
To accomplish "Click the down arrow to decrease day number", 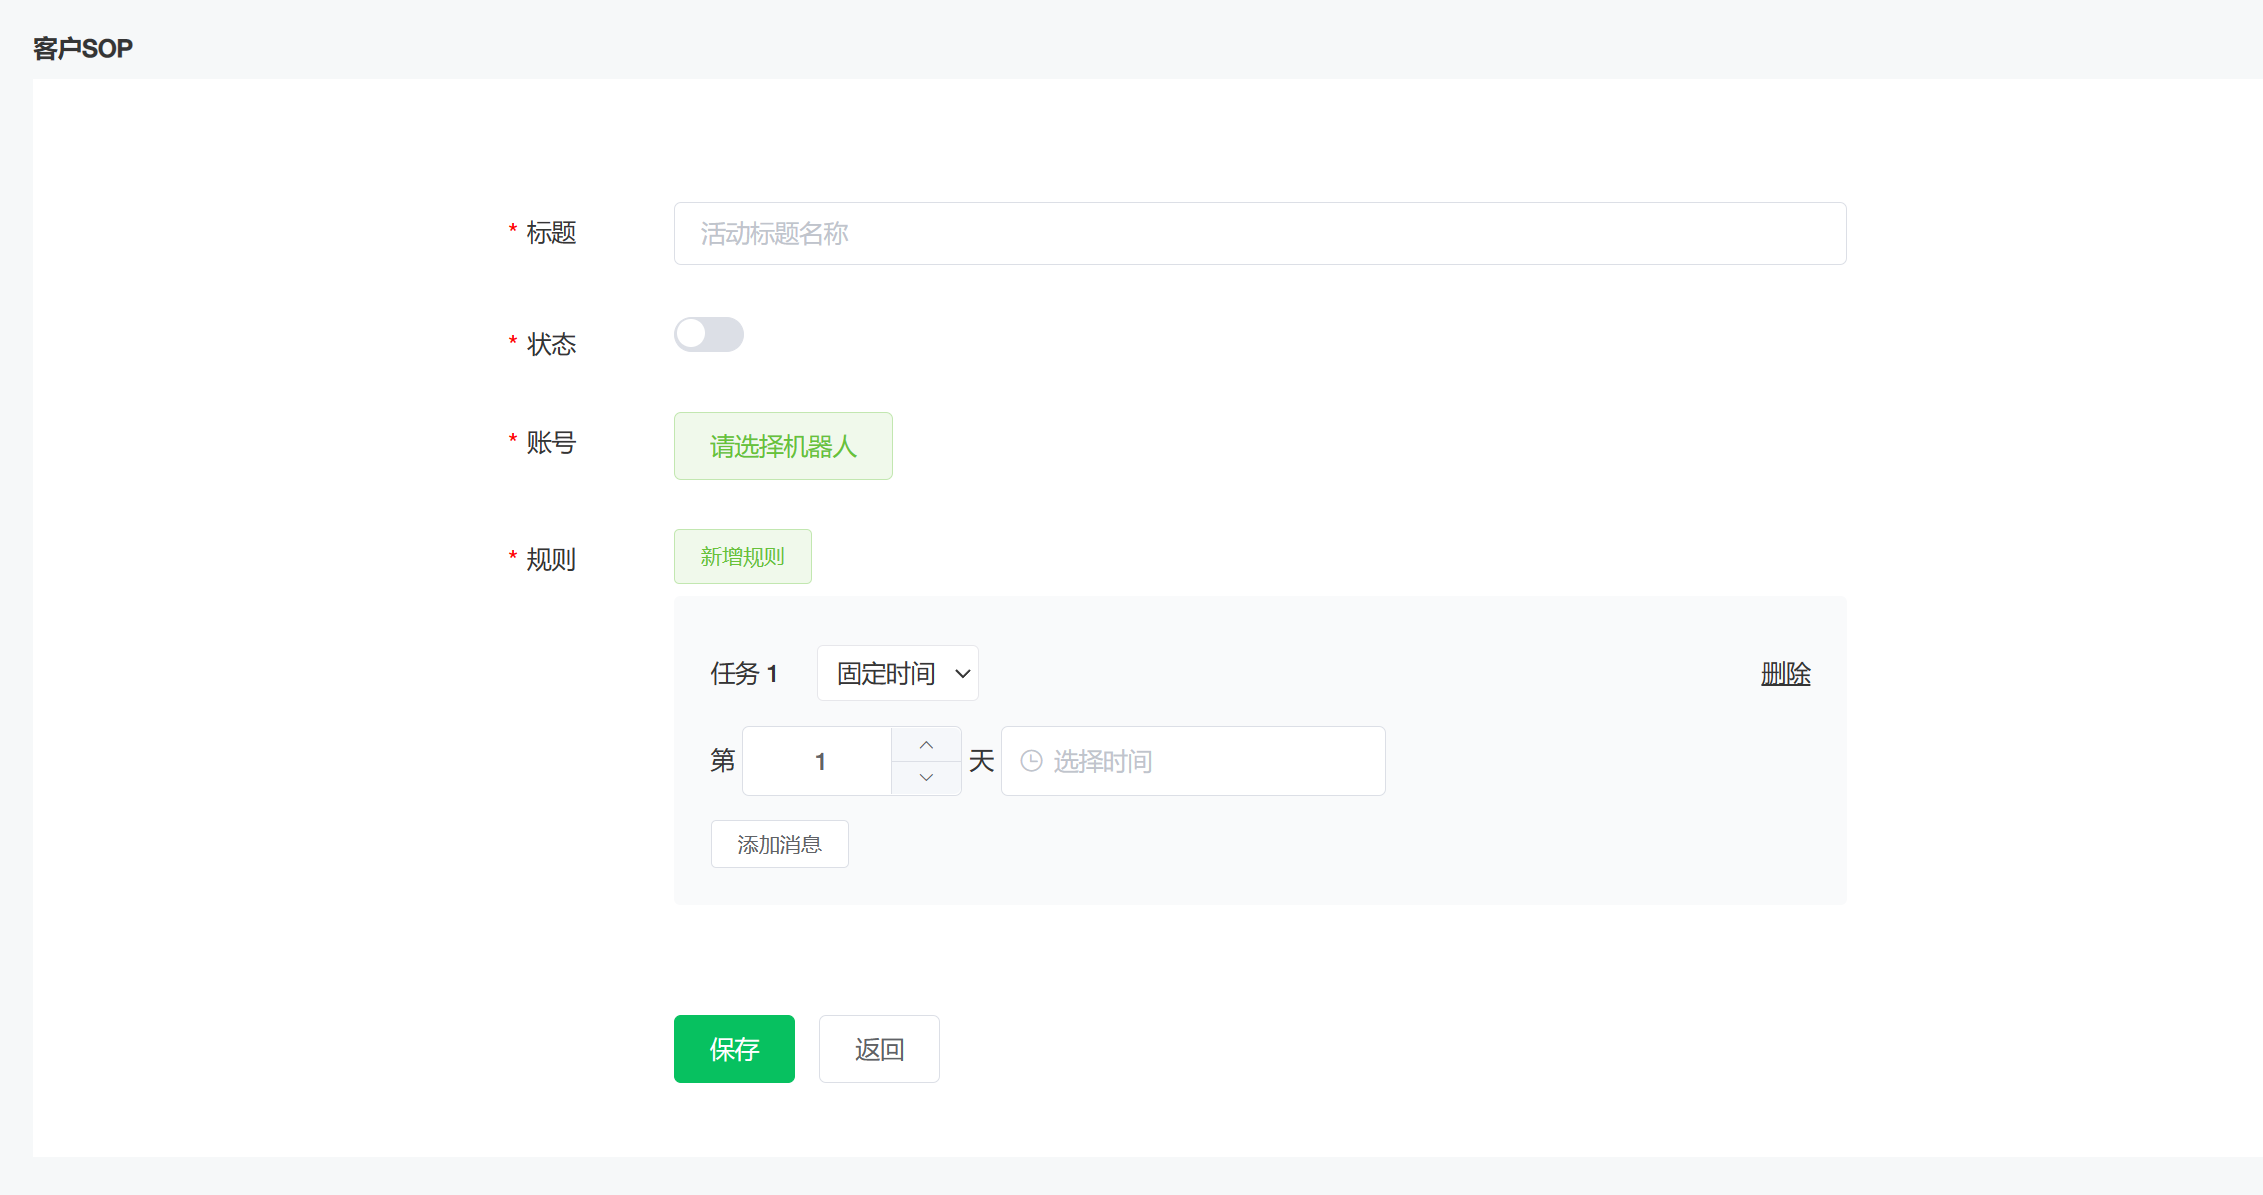I will [x=925, y=777].
